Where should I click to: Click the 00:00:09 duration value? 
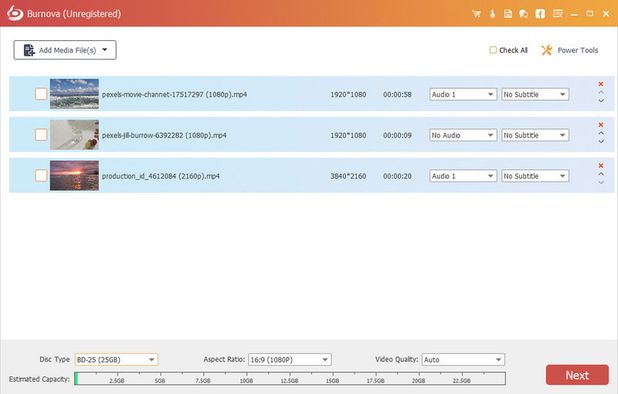point(397,135)
